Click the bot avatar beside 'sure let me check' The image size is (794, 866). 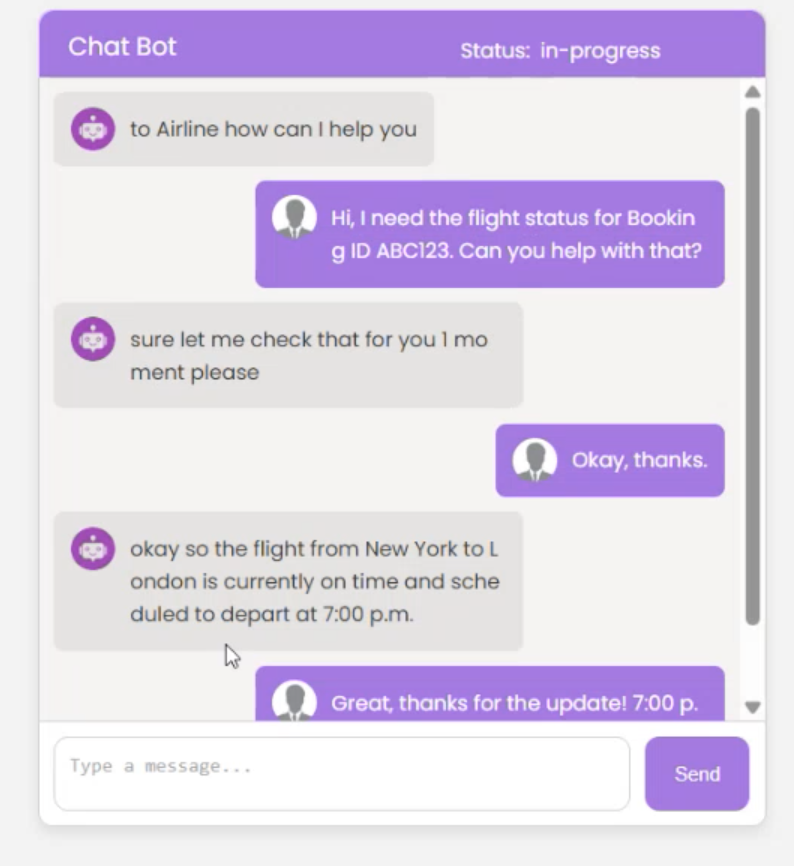[x=93, y=339]
